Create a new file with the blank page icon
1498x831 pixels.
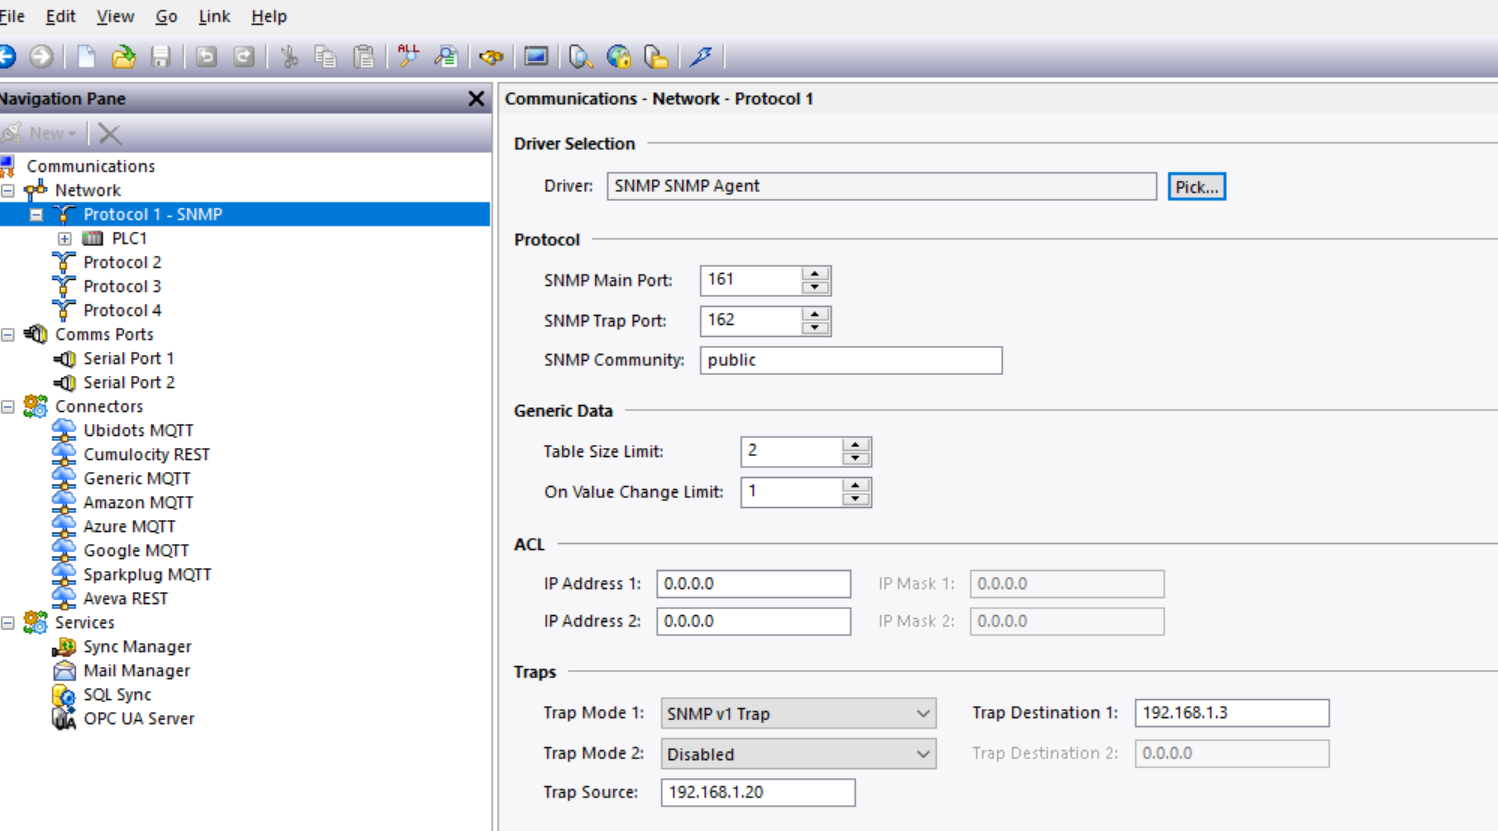tap(87, 57)
